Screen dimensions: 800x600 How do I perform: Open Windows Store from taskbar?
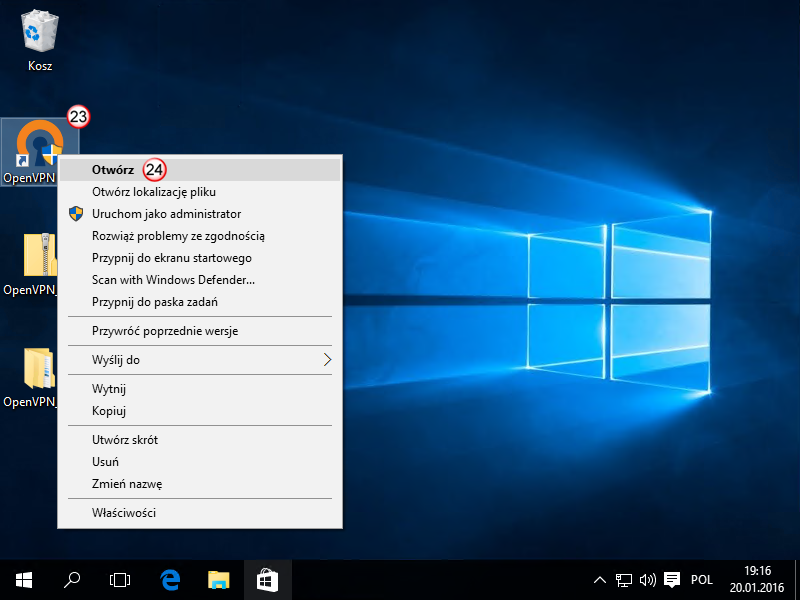(x=267, y=580)
